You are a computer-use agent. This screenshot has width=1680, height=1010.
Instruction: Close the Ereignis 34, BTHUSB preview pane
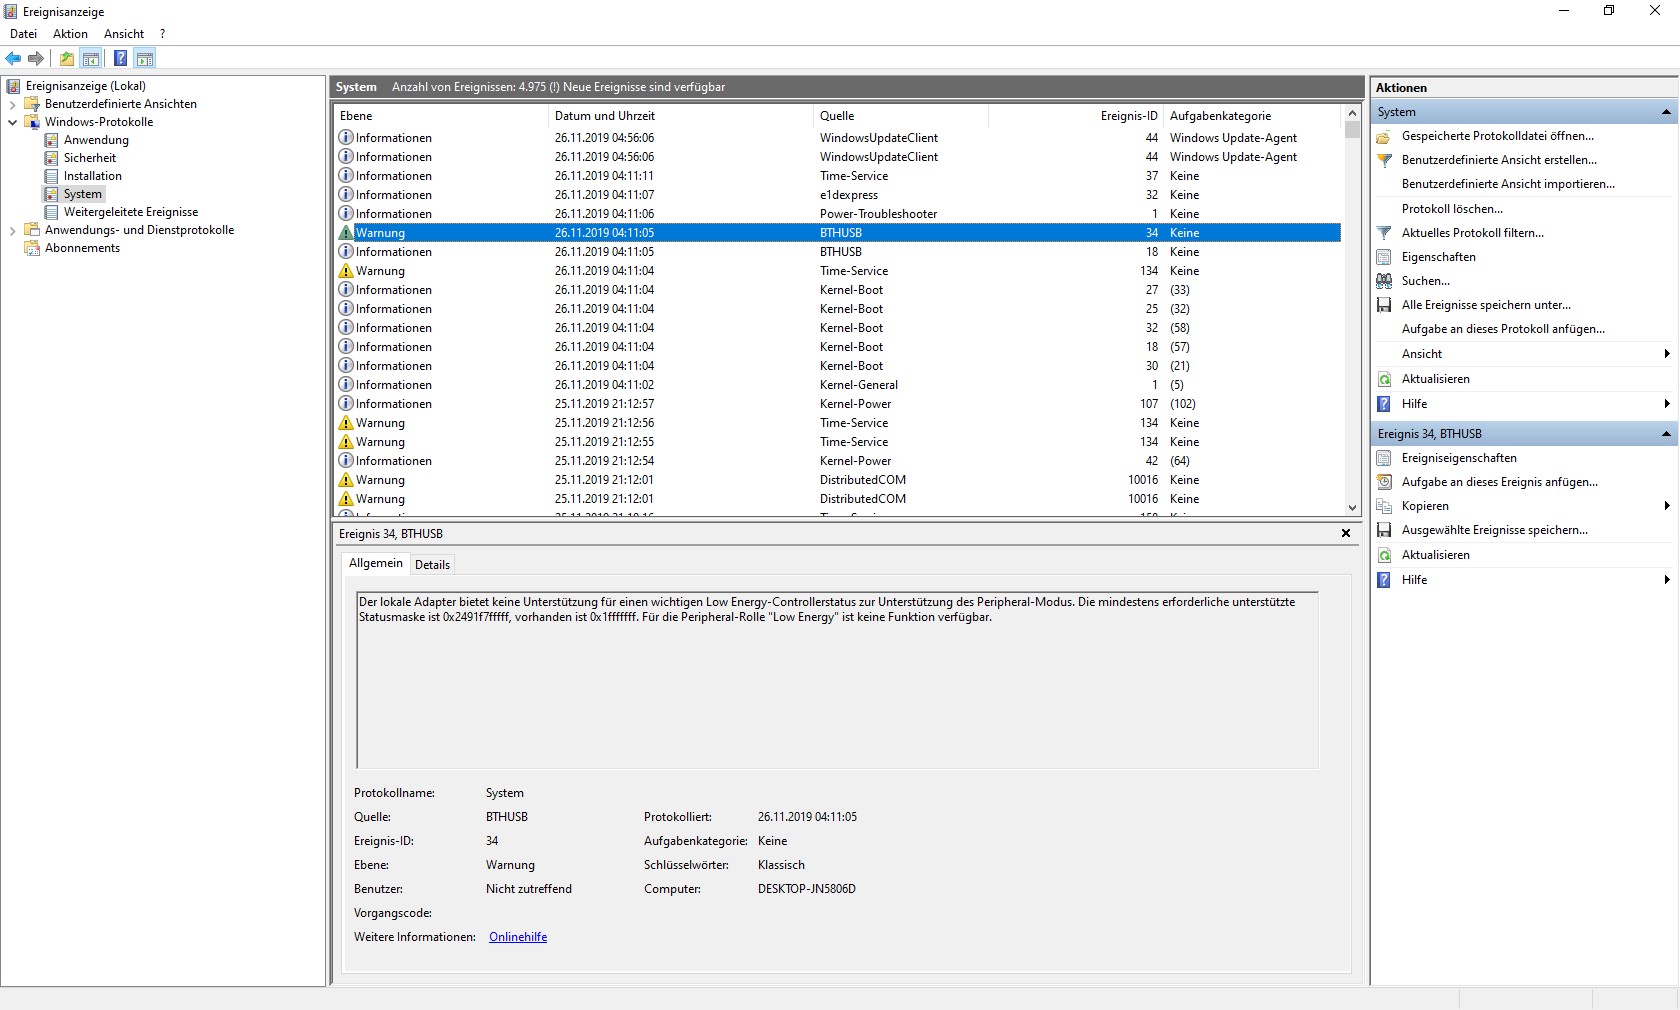[1346, 533]
